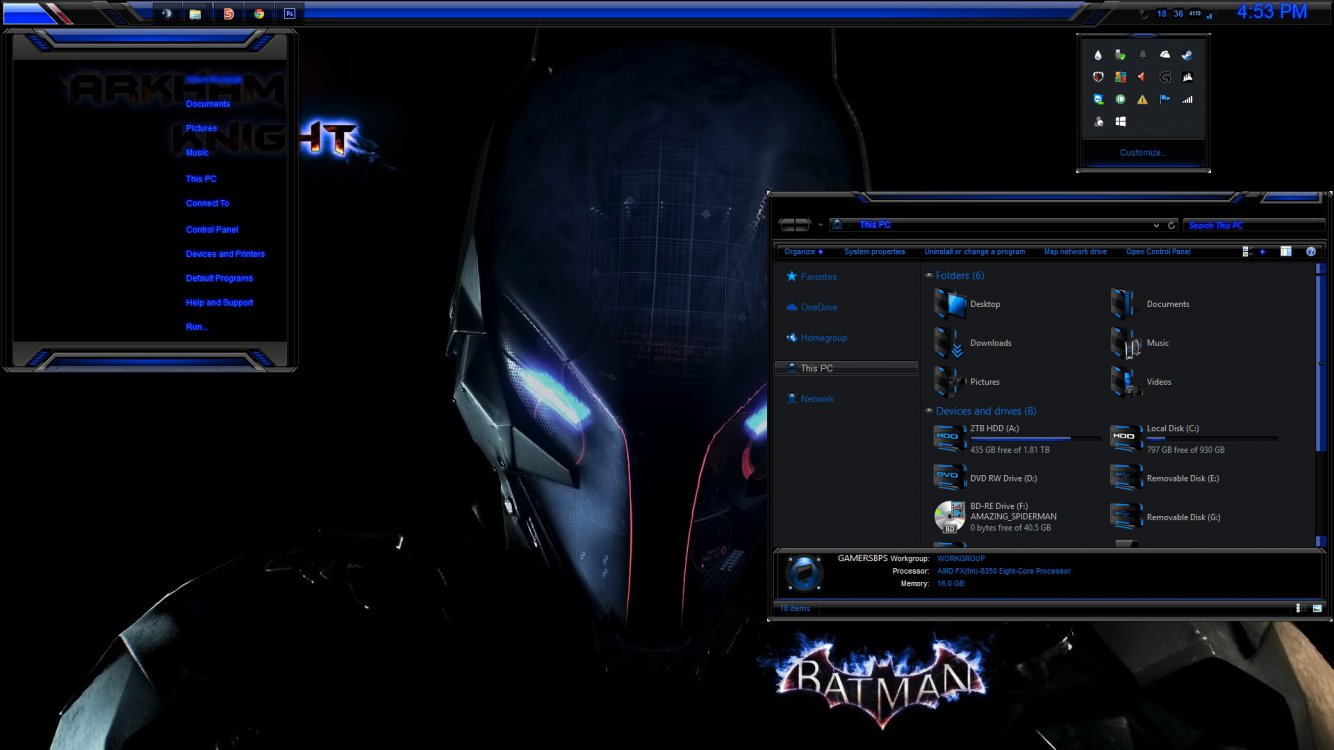This screenshot has width=1334, height=750.
Task: Open the address bar history dropdown
Action: pyautogui.click(x=1157, y=225)
